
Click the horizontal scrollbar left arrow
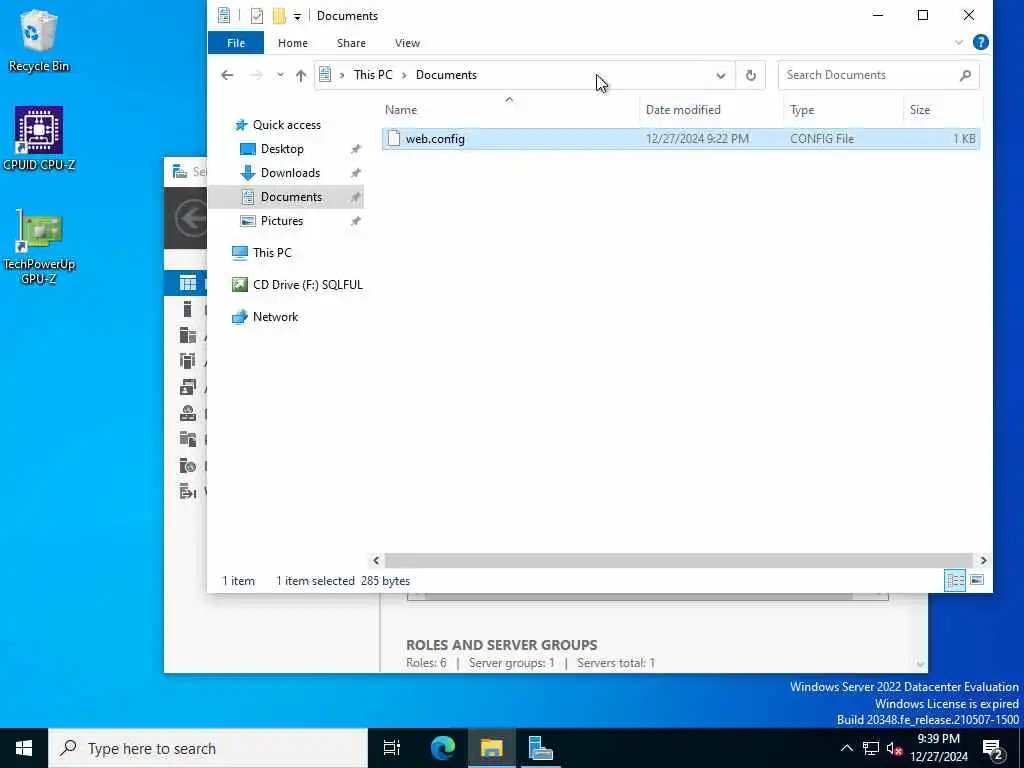376,560
